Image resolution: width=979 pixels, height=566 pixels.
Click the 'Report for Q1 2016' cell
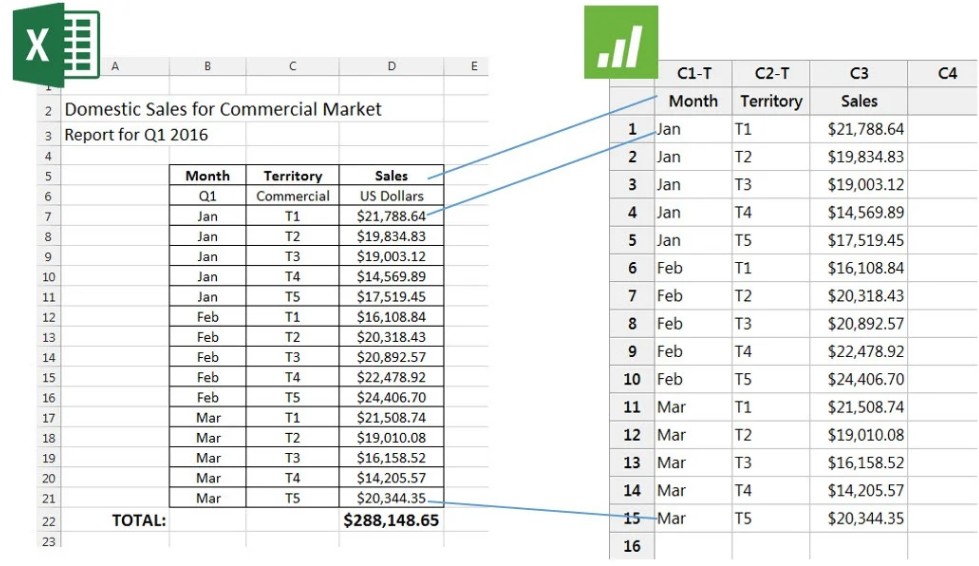(x=136, y=135)
